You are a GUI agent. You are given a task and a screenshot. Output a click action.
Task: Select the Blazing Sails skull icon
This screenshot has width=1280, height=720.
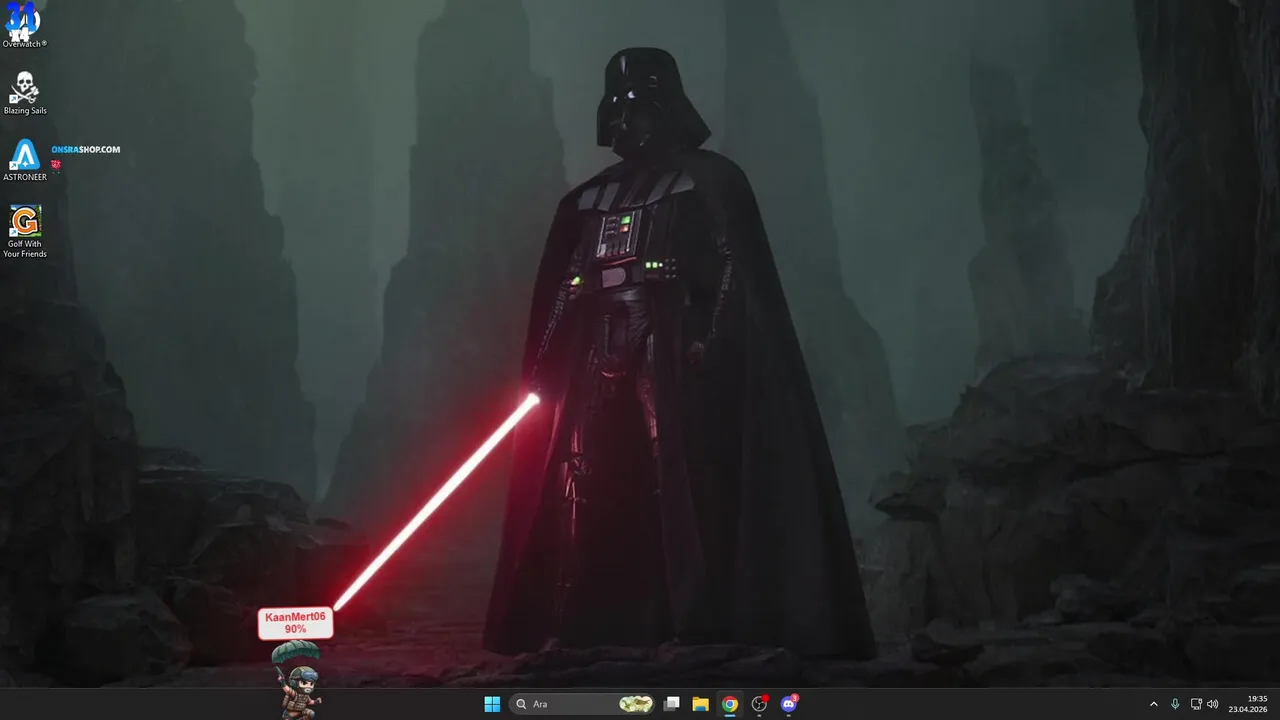pos(24,88)
